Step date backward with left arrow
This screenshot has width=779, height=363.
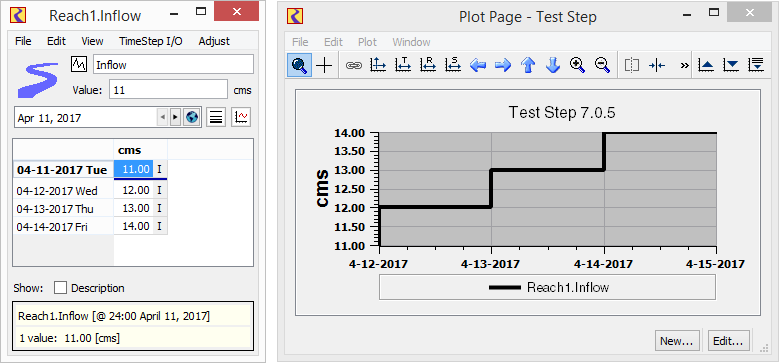[x=162, y=118]
